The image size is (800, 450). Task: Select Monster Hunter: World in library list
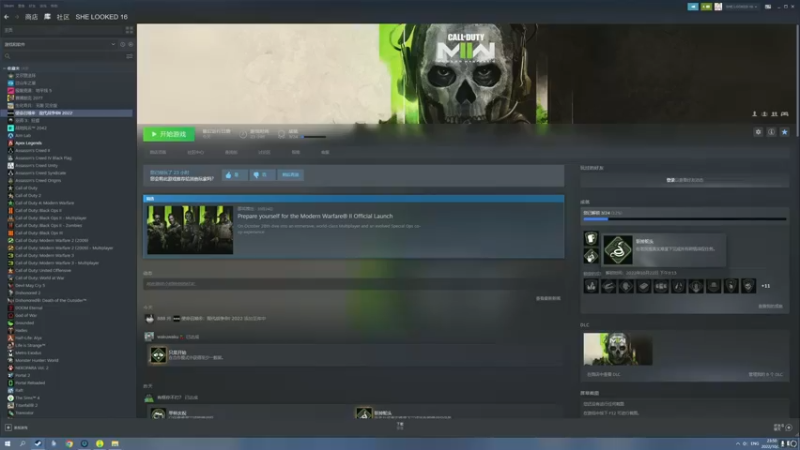click(37, 360)
